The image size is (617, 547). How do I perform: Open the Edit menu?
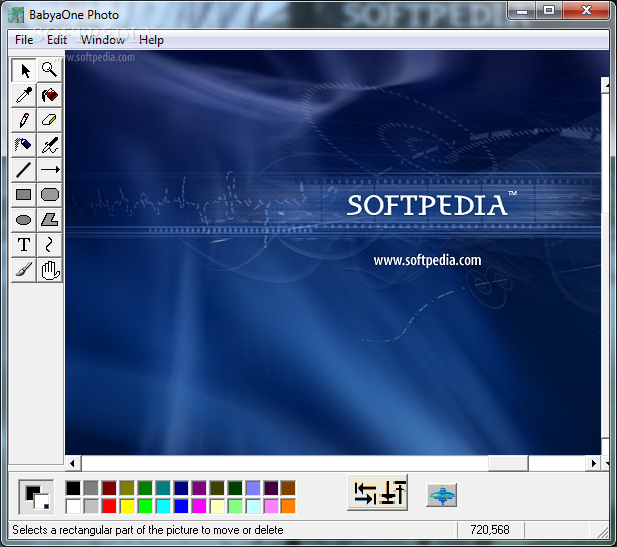click(57, 40)
